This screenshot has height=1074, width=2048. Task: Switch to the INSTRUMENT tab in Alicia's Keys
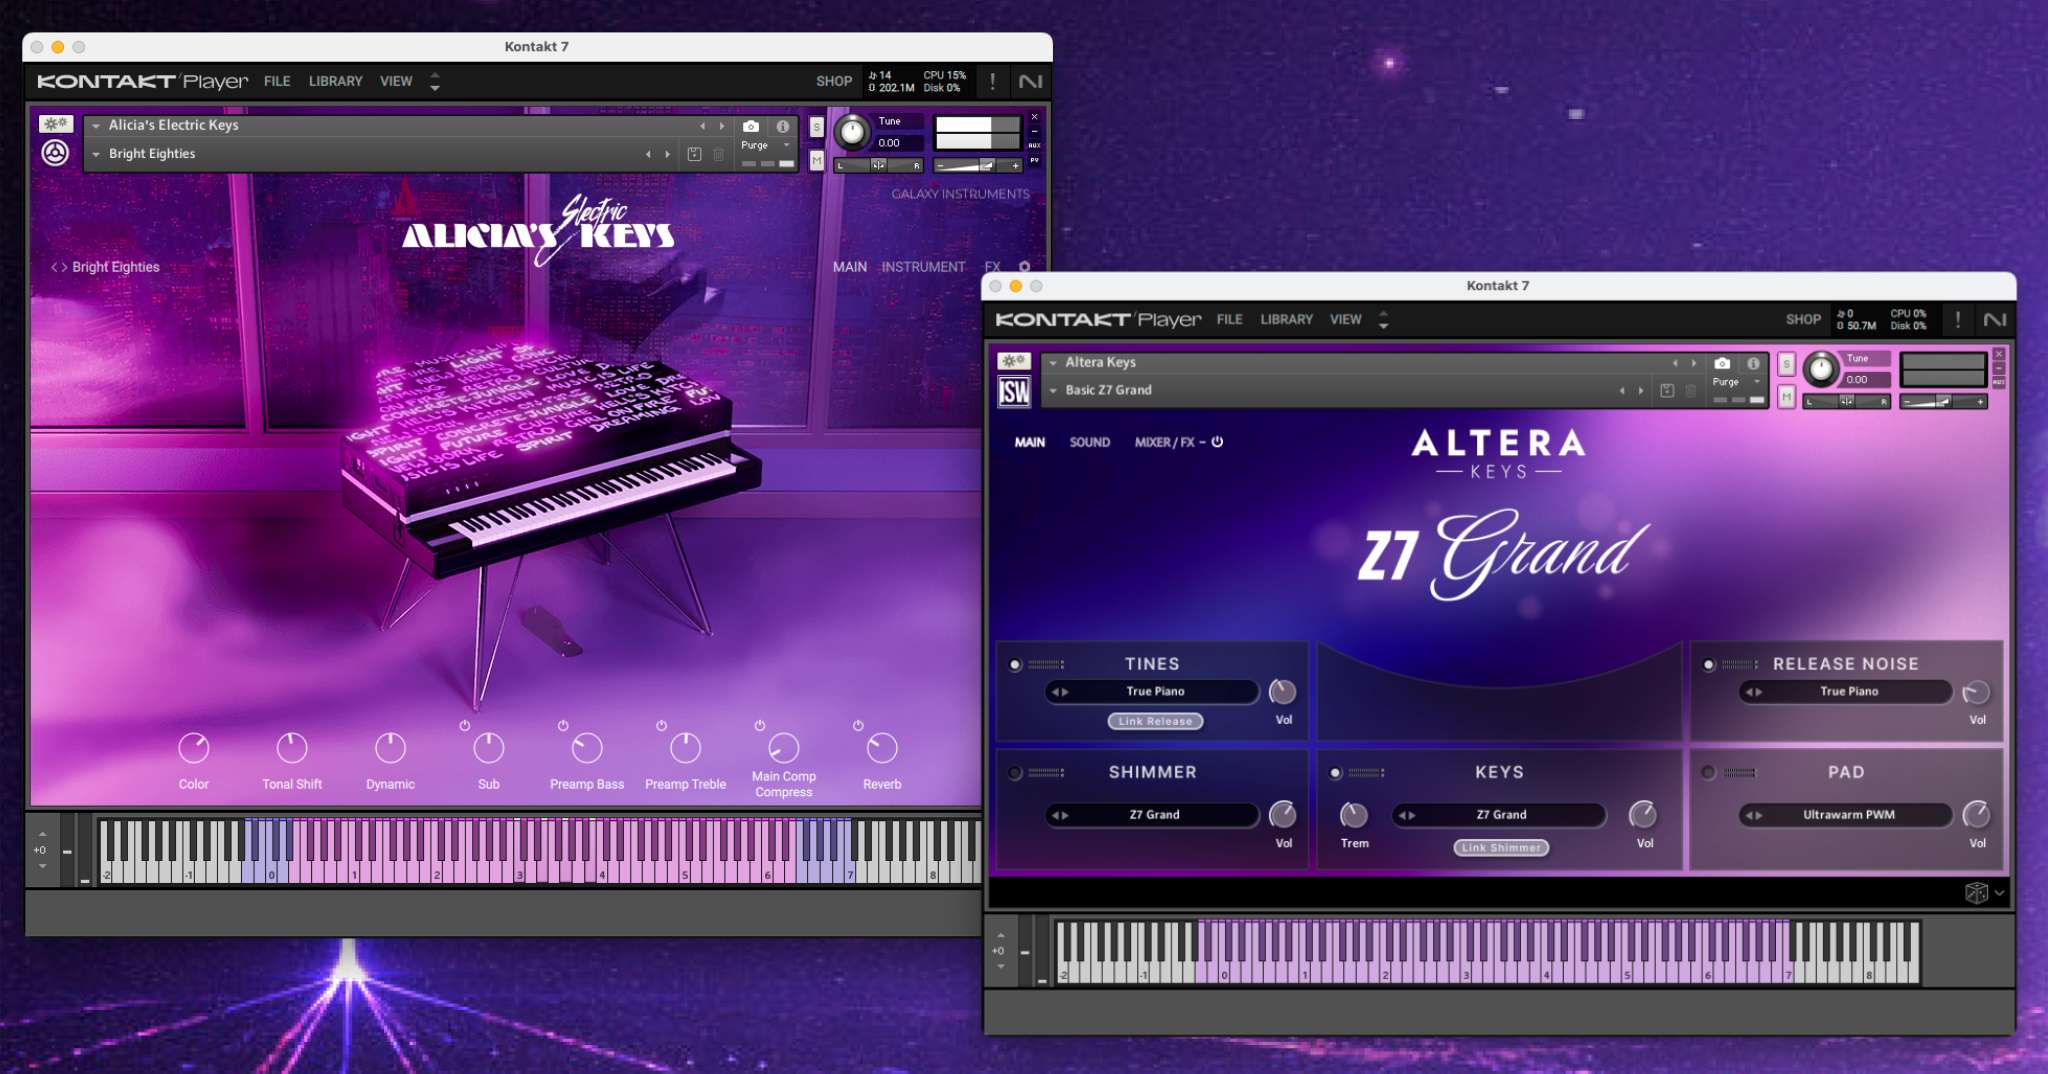[923, 267]
